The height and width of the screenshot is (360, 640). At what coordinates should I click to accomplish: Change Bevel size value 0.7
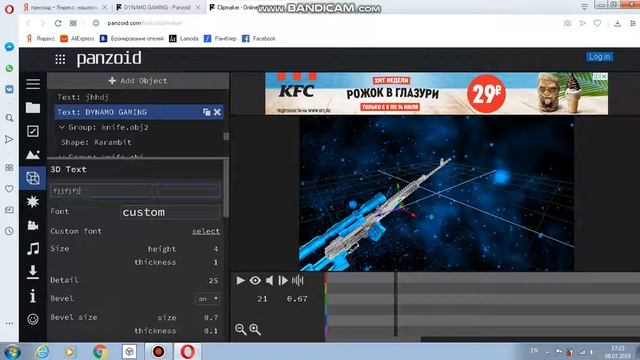point(211,318)
